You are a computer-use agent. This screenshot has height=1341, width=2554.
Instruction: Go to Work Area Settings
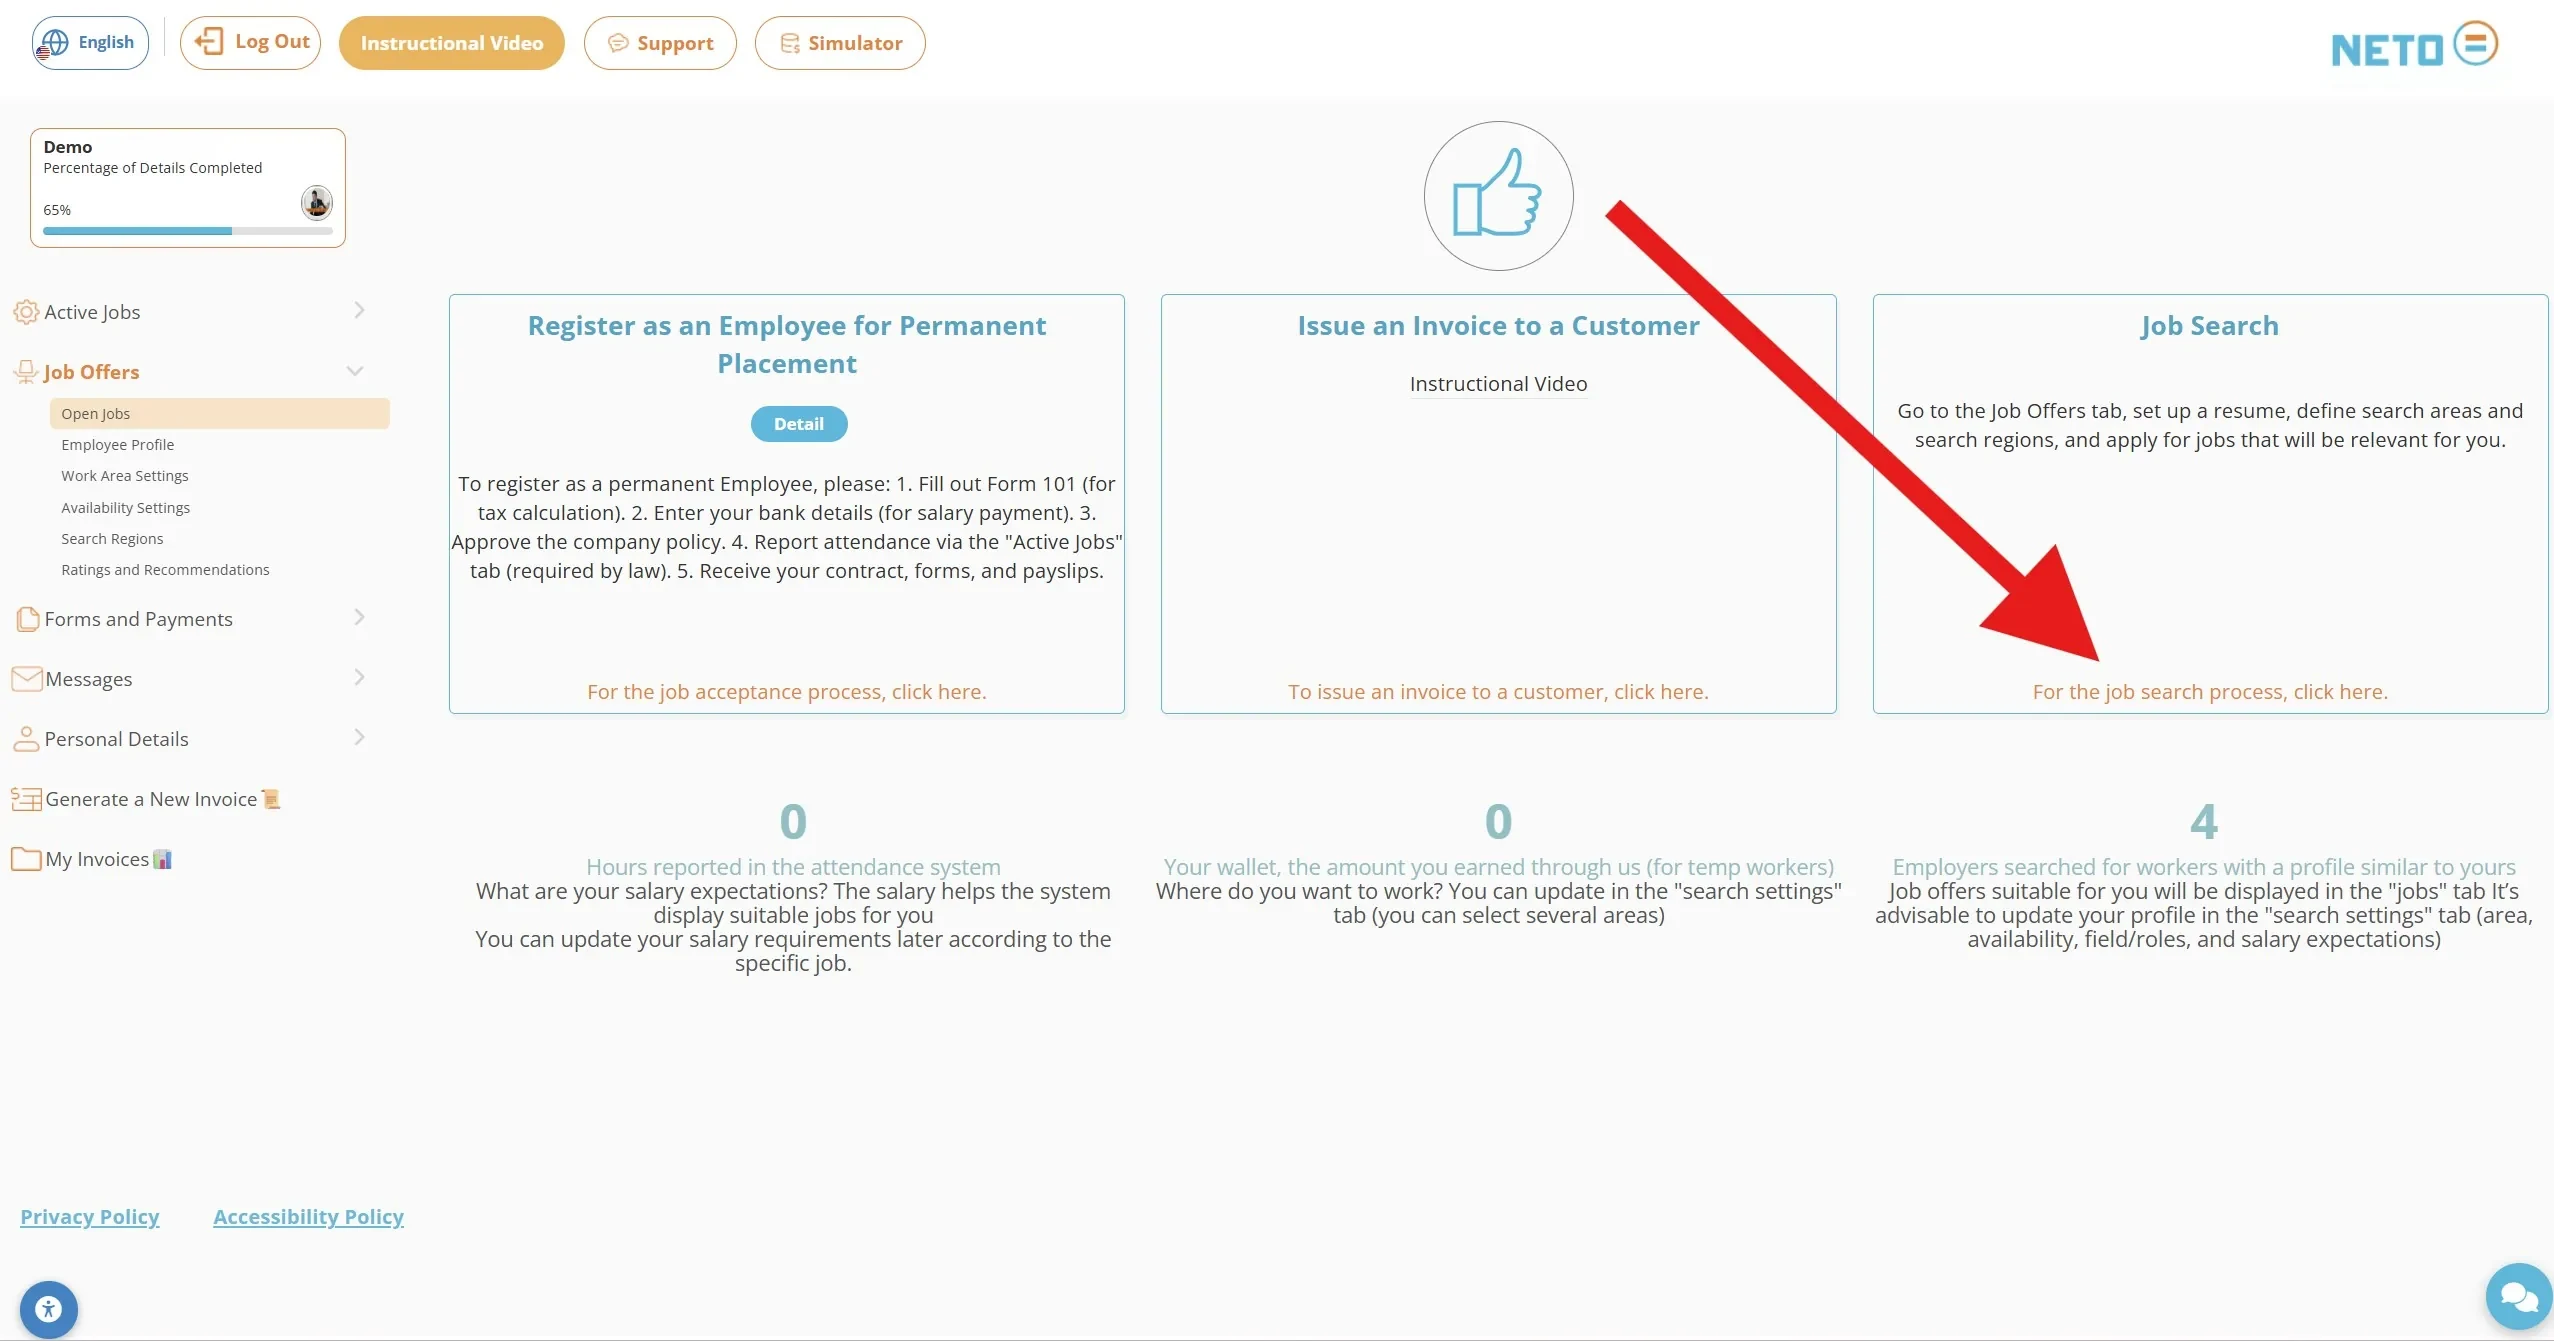124,476
